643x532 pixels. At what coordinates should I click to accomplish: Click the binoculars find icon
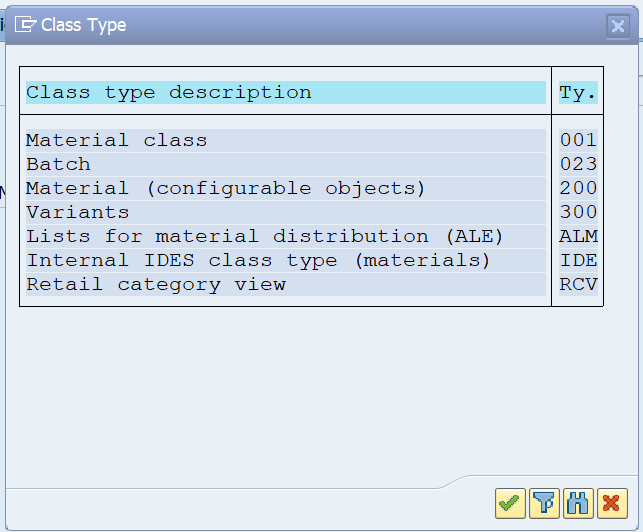click(578, 503)
